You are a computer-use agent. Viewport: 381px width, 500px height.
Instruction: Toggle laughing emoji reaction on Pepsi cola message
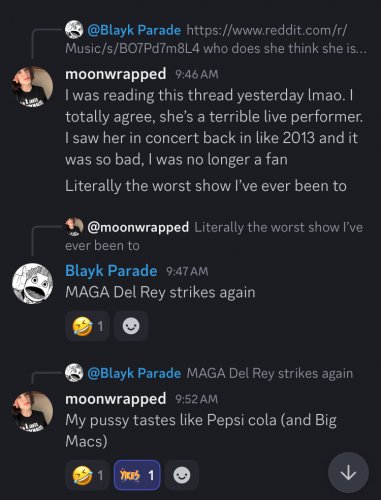click(x=87, y=475)
